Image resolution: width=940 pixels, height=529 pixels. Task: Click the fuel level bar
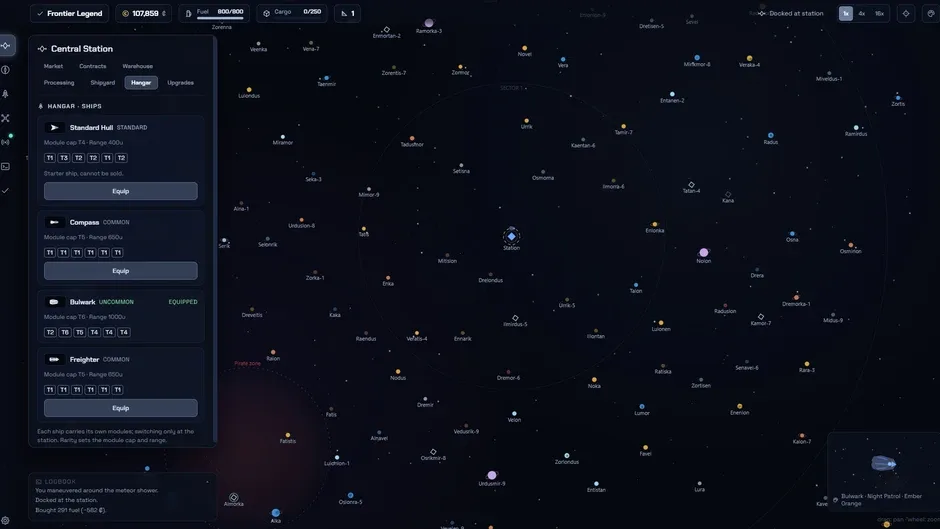[221, 18]
